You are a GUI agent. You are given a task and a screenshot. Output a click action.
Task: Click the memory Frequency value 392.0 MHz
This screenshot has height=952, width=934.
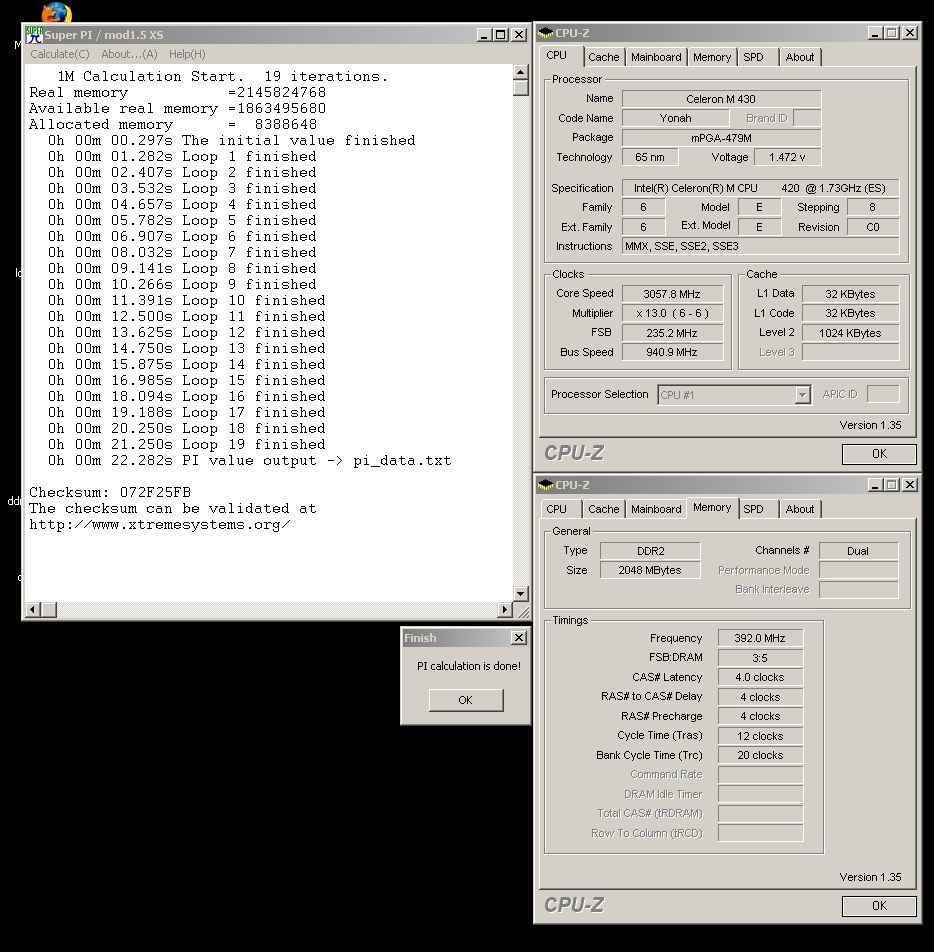click(760, 638)
